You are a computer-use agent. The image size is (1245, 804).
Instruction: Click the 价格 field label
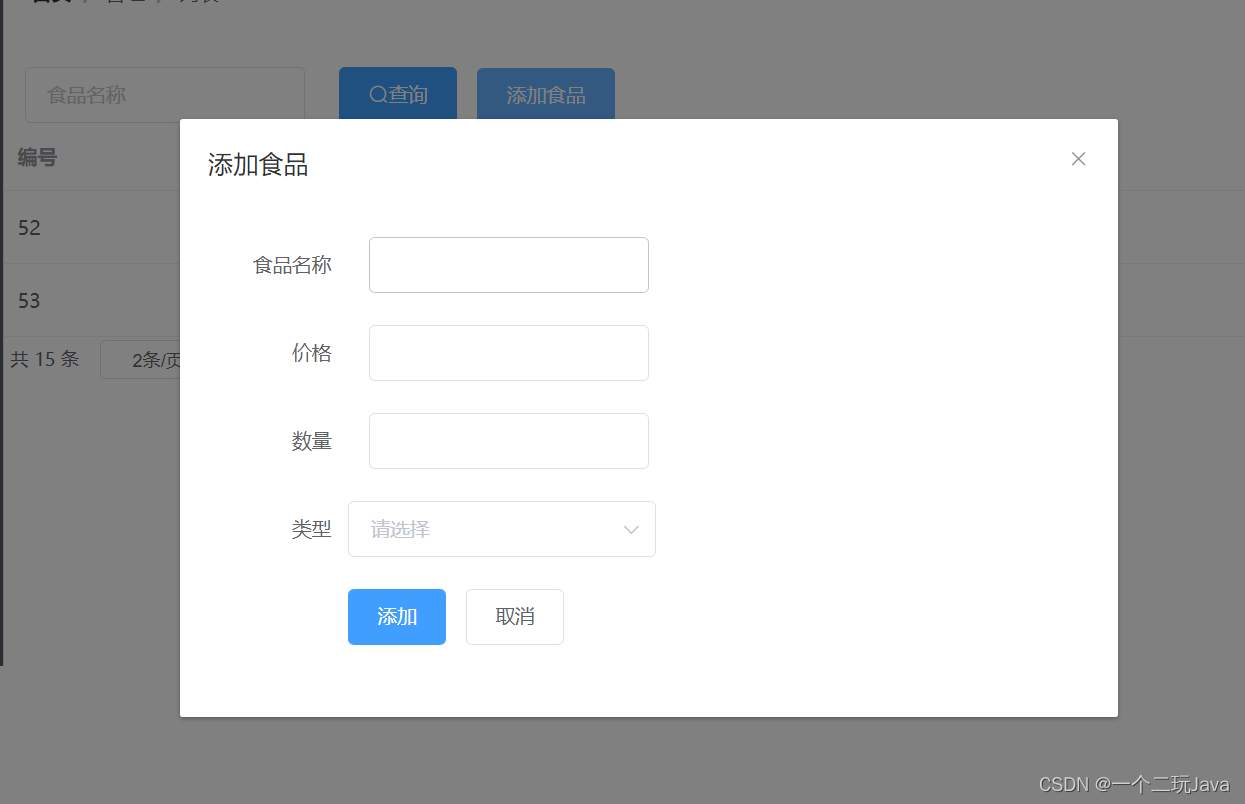[312, 353]
